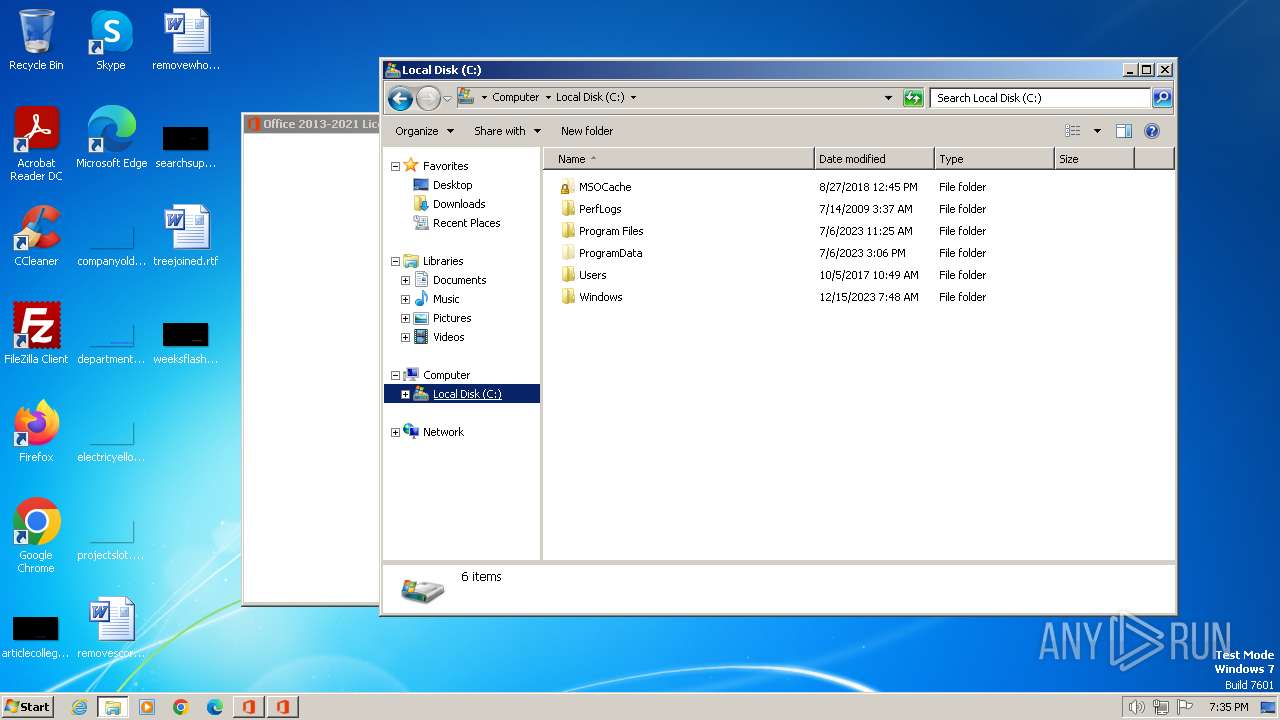Viewport: 1280px width, 720px height.
Task: Collapse the Computer node
Action: [395, 375]
